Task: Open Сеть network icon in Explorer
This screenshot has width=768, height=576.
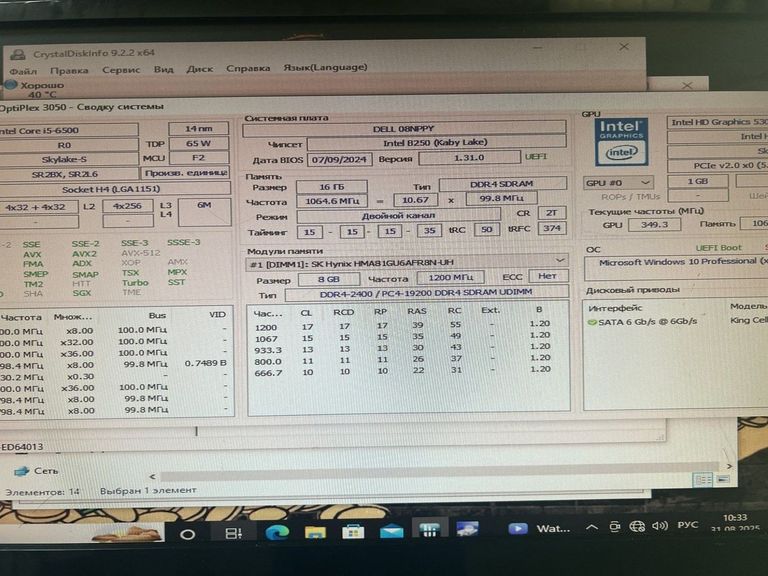Action: pos(22,471)
